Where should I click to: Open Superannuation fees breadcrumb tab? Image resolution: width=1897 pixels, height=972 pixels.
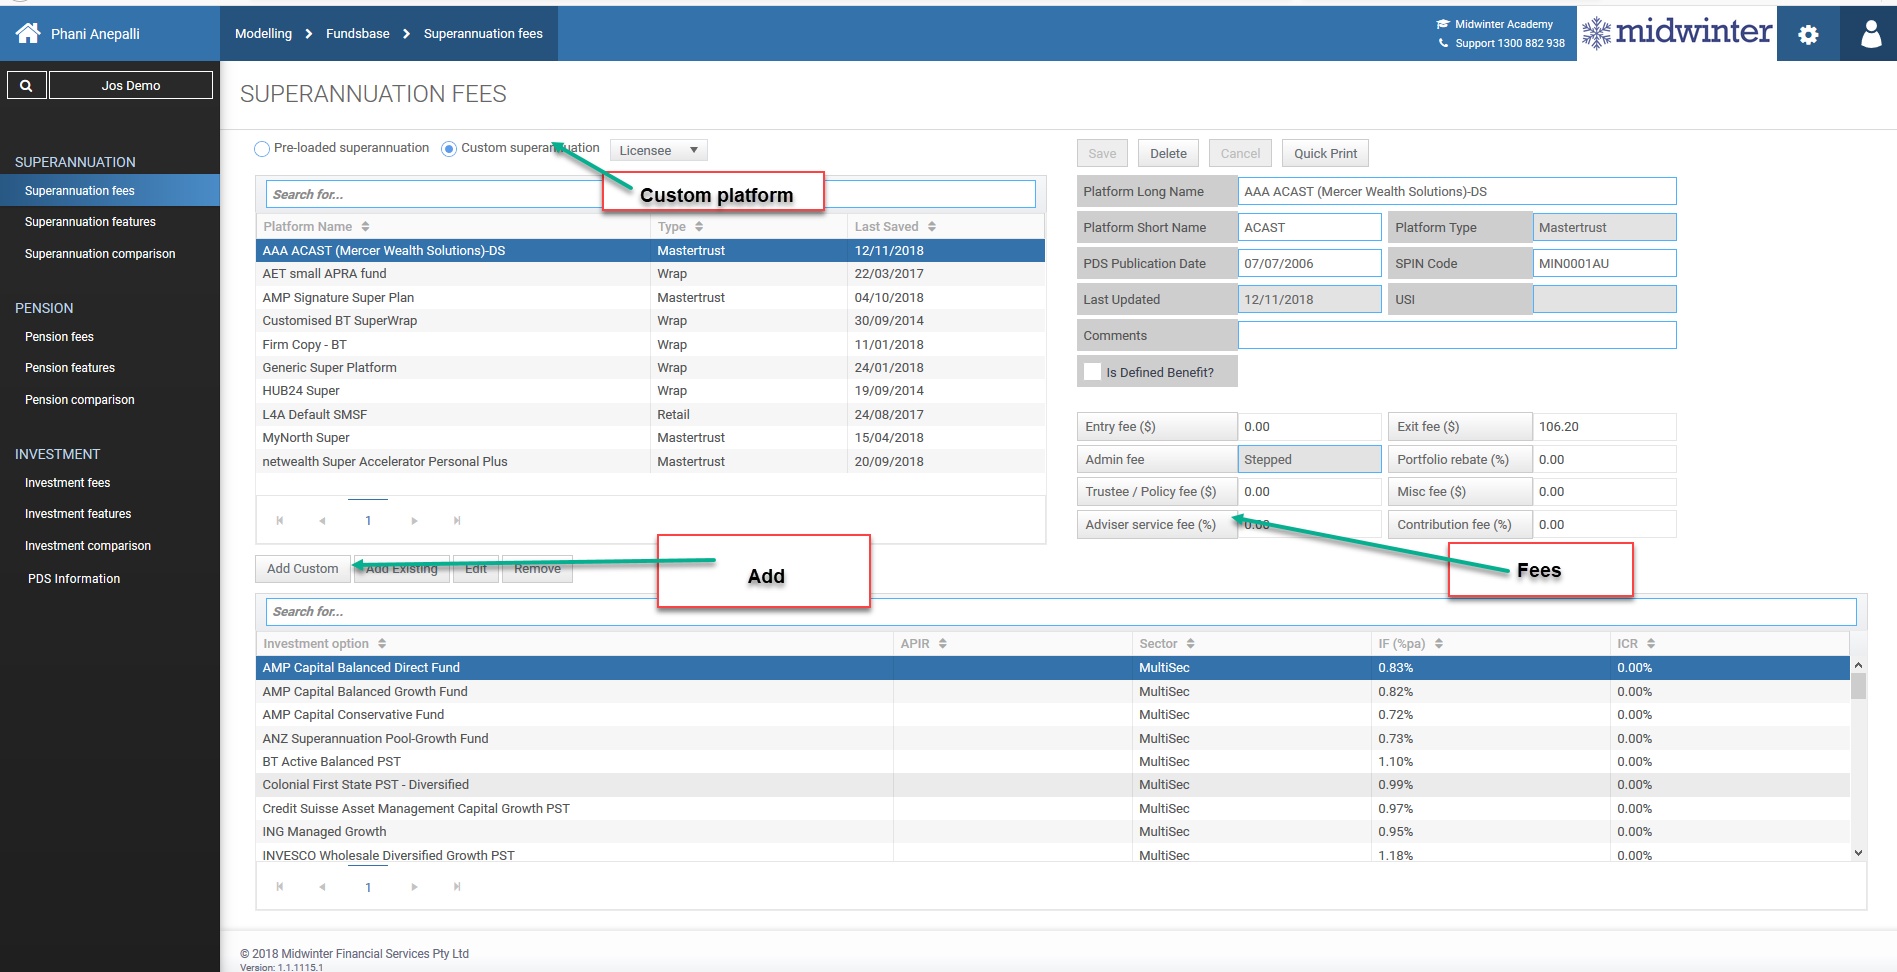tap(483, 33)
